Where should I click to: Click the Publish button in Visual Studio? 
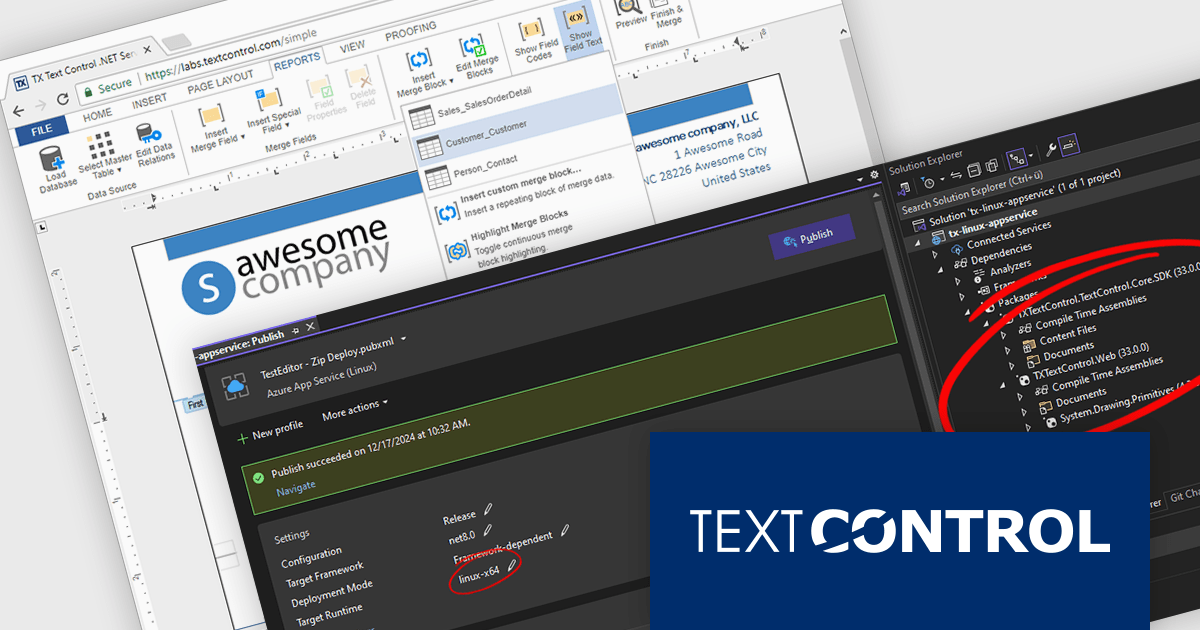(x=811, y=238)
